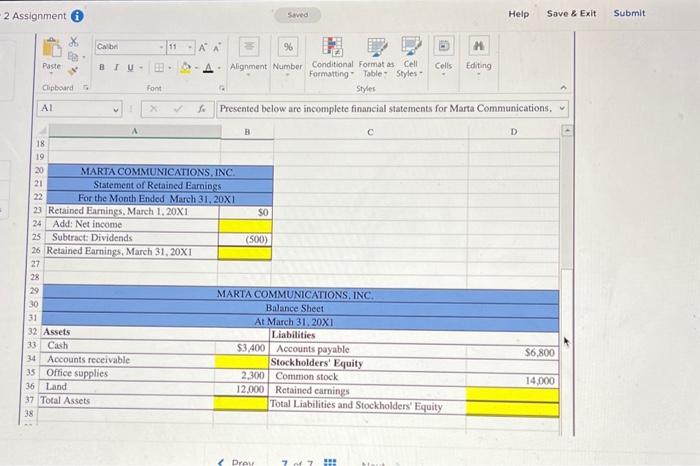Click the Submit button
Image resolution: width=700 pixels, height=466 pixels.
629,13
